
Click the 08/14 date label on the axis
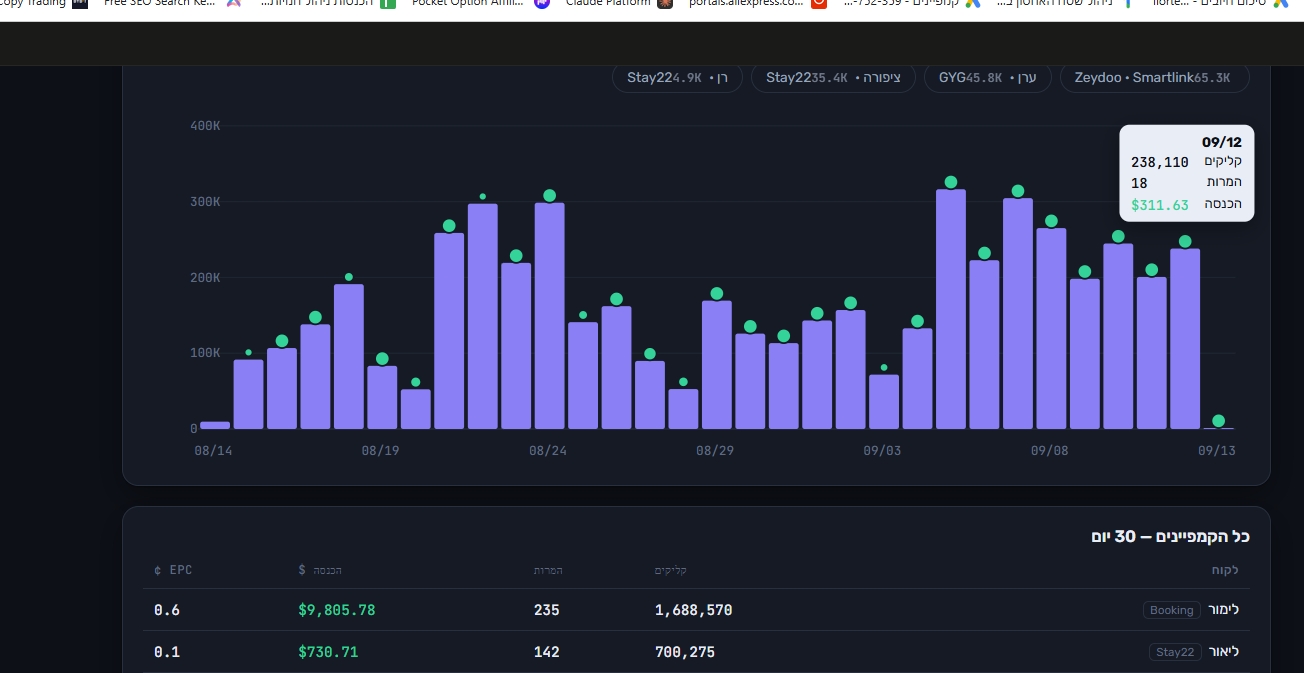(x=213, y=451)
